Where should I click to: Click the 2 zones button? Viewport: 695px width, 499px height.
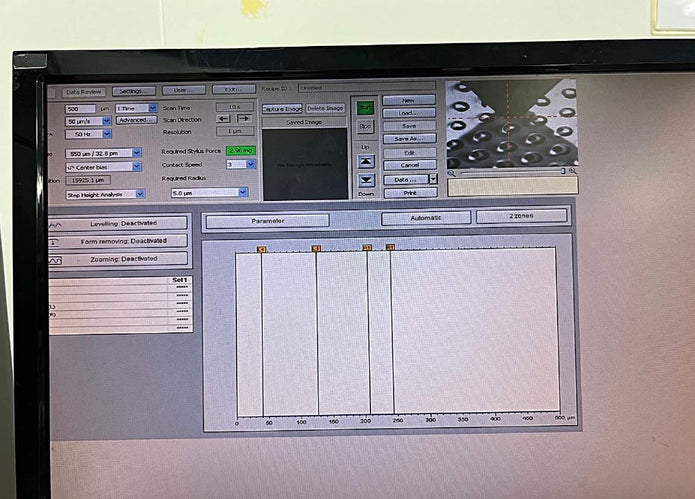pyautogui.click(x=521, y=216)
